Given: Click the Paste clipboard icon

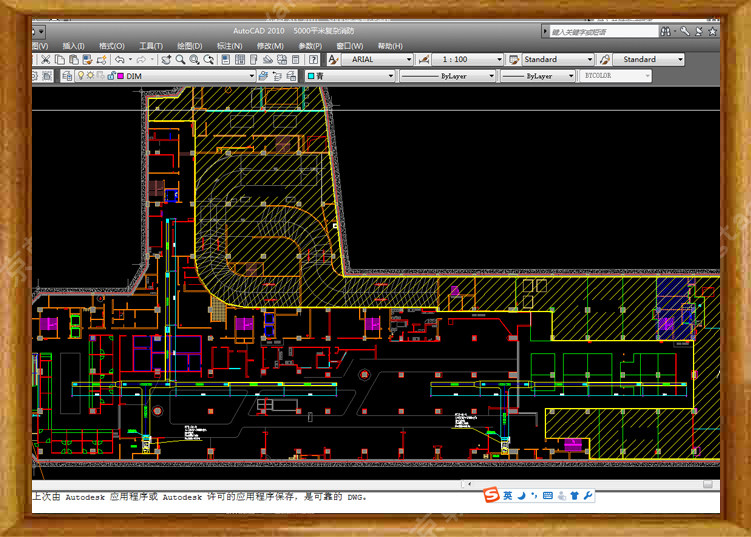Looking at the screenshot, I should (x=74, y=59).
